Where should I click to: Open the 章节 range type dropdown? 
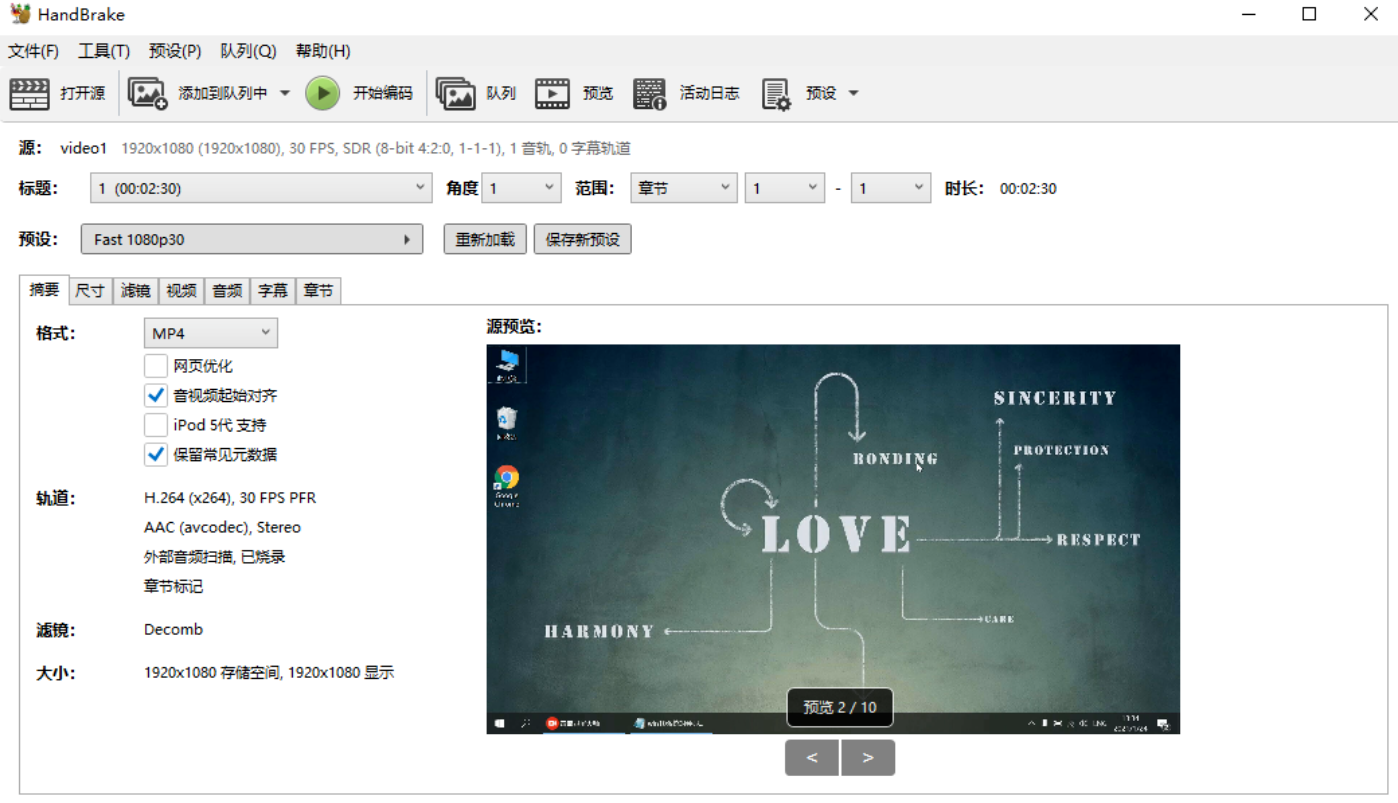(x=683, y=188)
